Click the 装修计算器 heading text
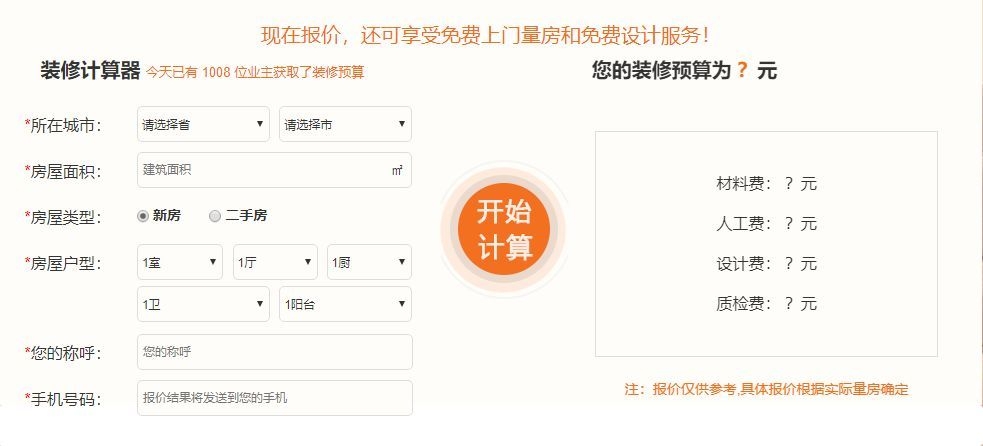The height and width of the screenshot is (446, 983). tap(90, 70)
